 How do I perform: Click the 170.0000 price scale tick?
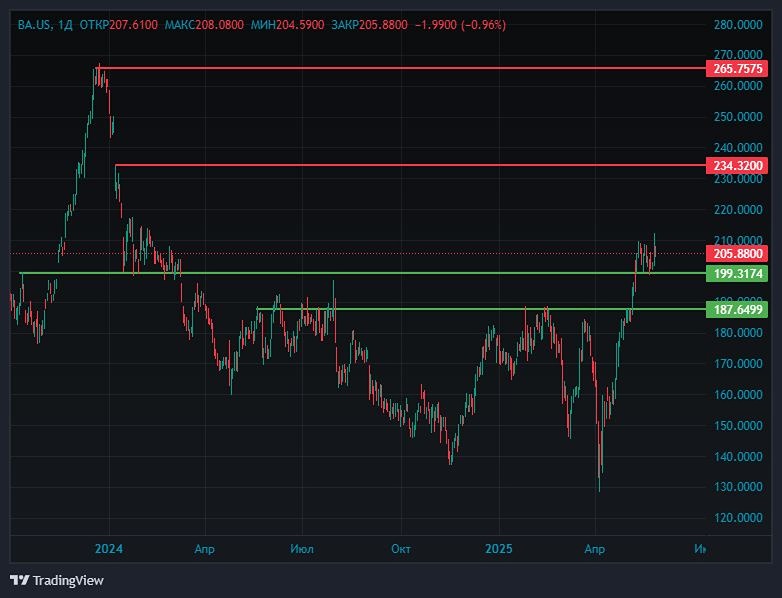(738, 364)
